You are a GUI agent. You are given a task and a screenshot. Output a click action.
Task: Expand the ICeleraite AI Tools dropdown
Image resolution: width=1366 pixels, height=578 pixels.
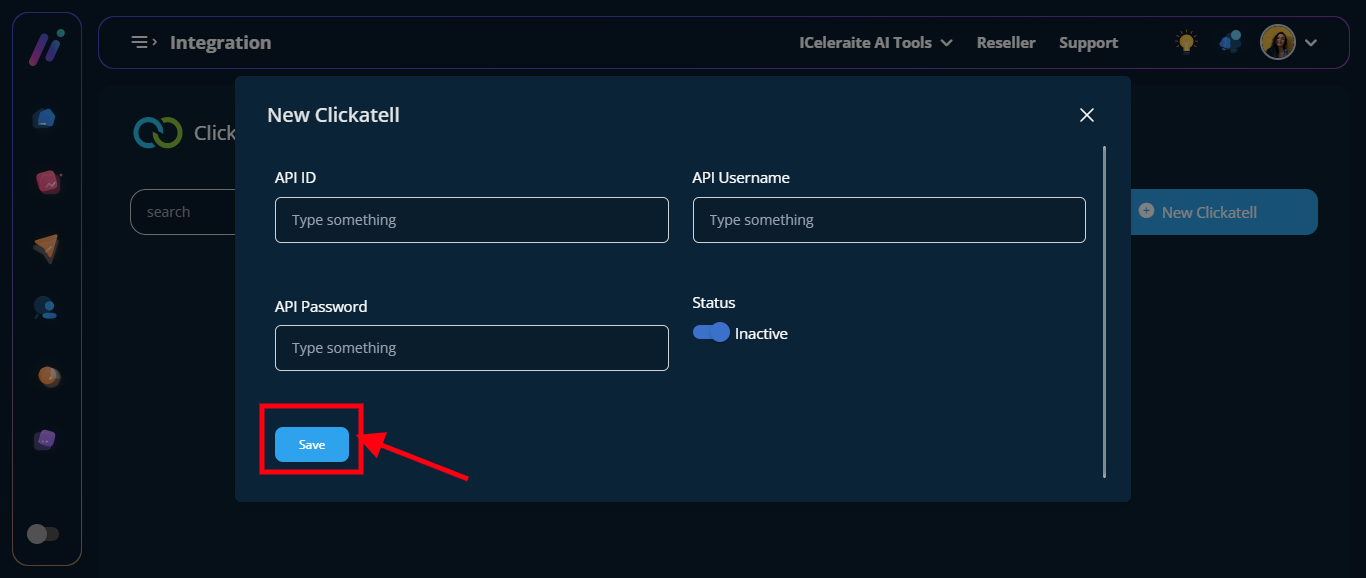[875, 43]
